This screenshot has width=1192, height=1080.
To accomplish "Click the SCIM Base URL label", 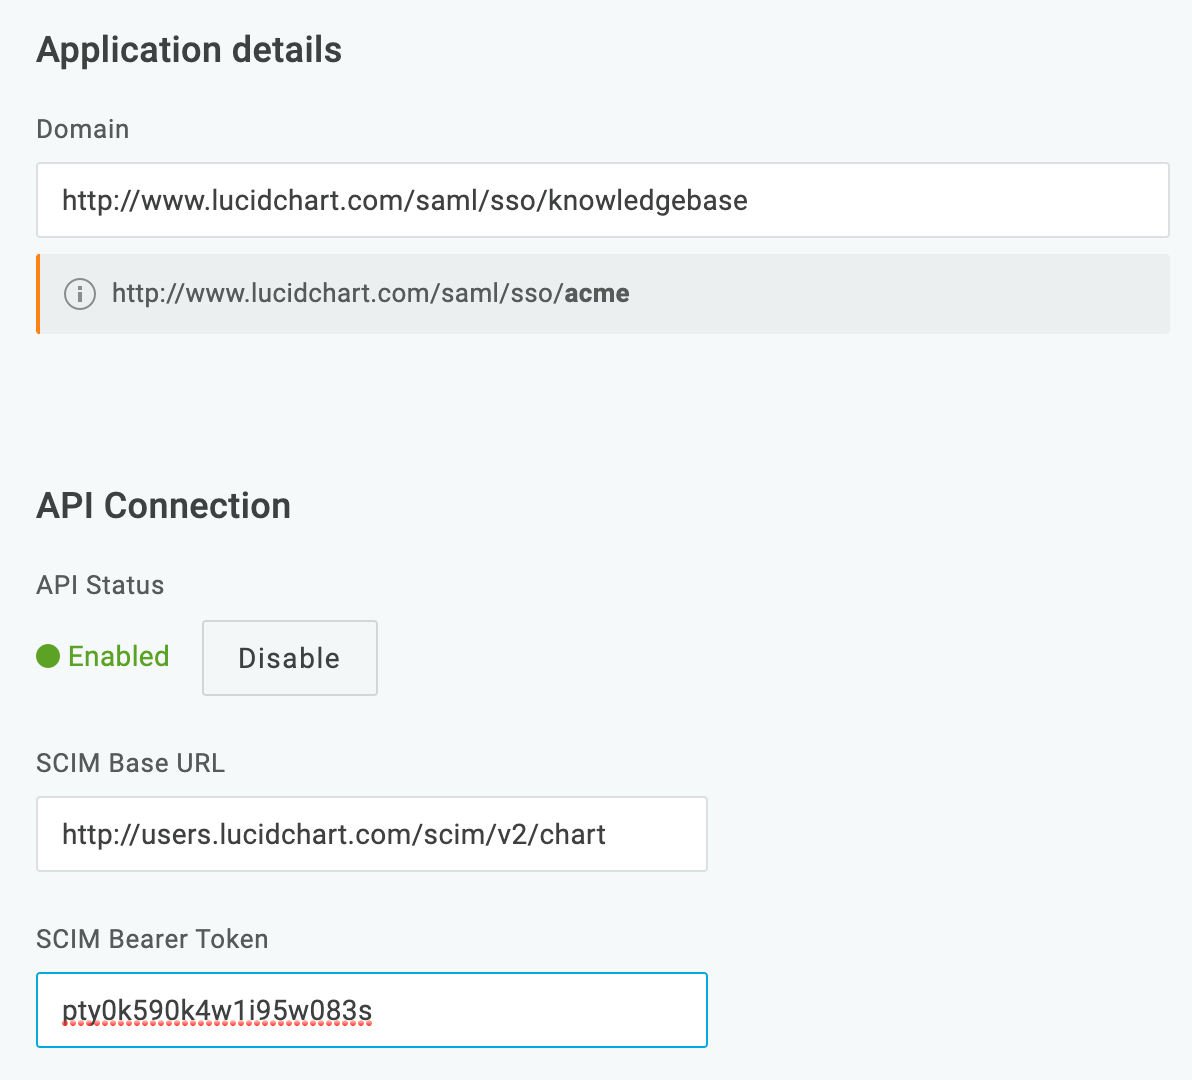I will (131, 763).
